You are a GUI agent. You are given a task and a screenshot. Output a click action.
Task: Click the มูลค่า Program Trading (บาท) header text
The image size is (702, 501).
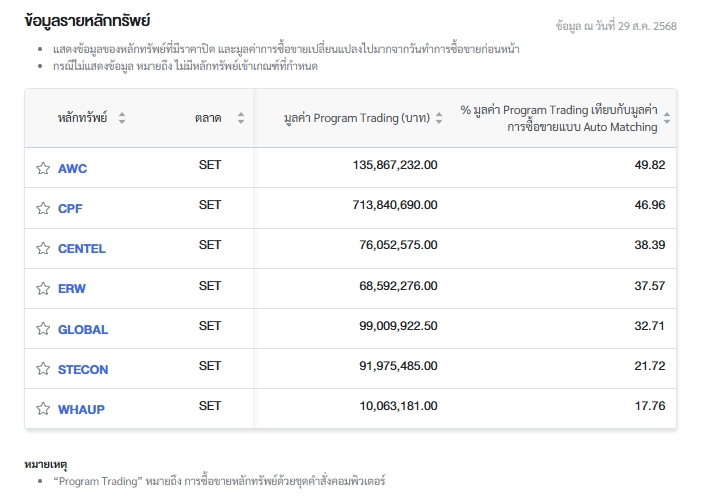357,118
